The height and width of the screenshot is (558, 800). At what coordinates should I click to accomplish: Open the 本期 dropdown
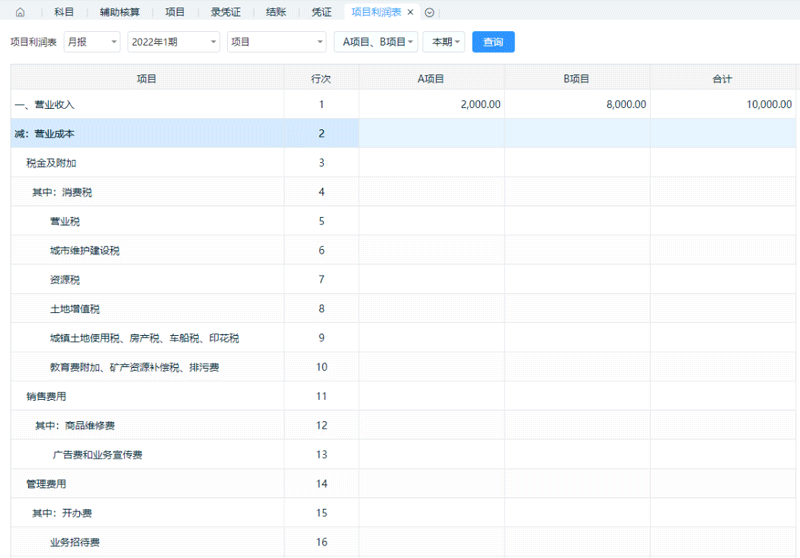coord(444,42)
